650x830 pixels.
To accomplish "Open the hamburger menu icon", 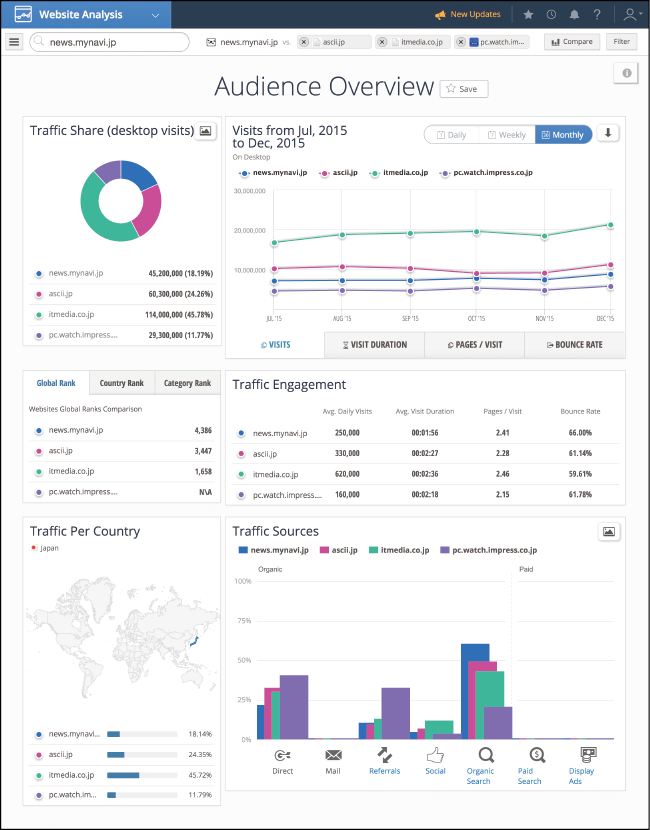I will pos(14,42).
